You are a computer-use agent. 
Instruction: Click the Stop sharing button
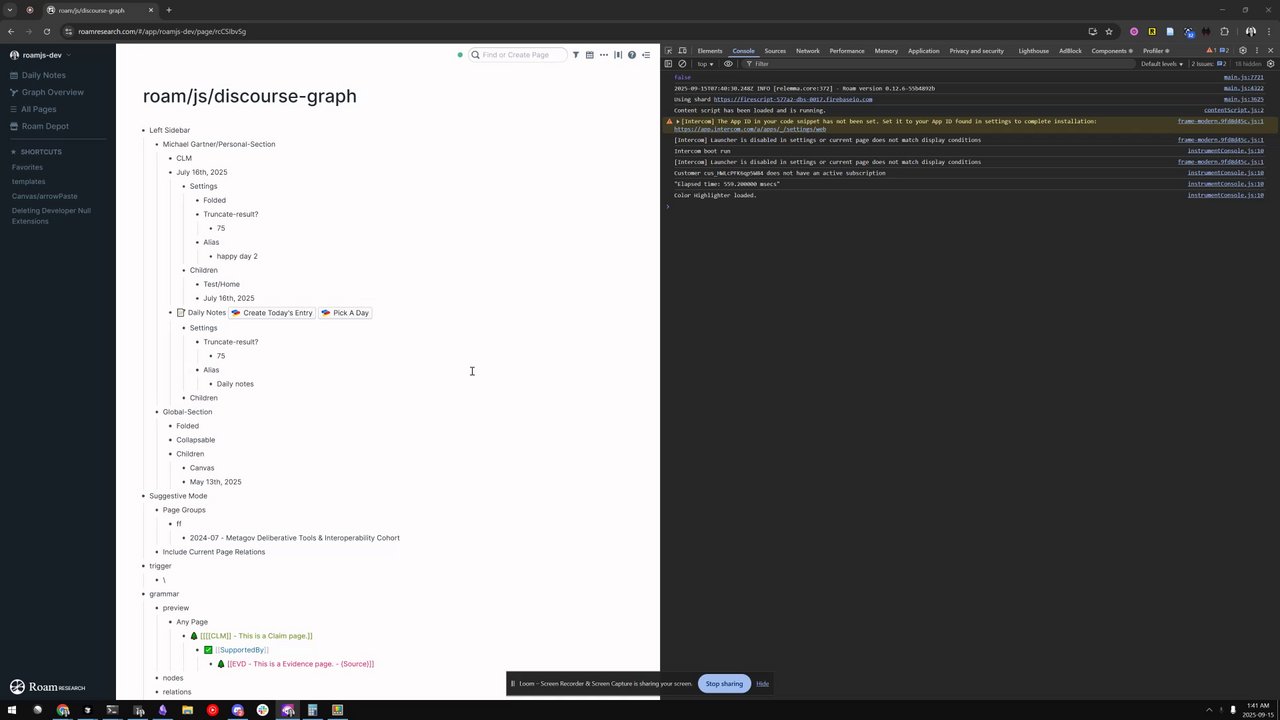click(724, 683)
